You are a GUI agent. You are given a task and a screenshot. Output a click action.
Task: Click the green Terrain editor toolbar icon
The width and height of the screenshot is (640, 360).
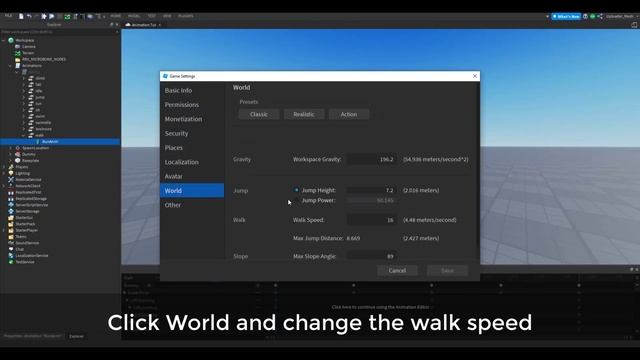click(67, 16)
